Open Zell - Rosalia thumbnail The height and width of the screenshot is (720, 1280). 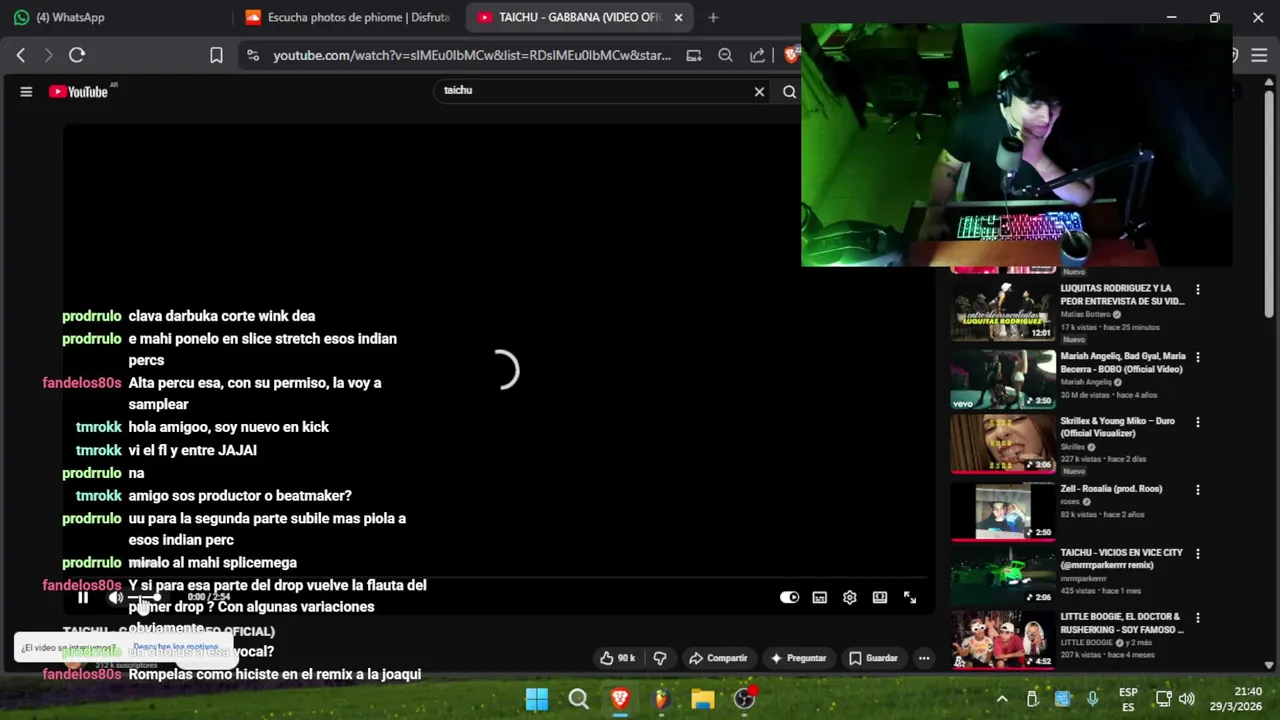pos(1003,511)
